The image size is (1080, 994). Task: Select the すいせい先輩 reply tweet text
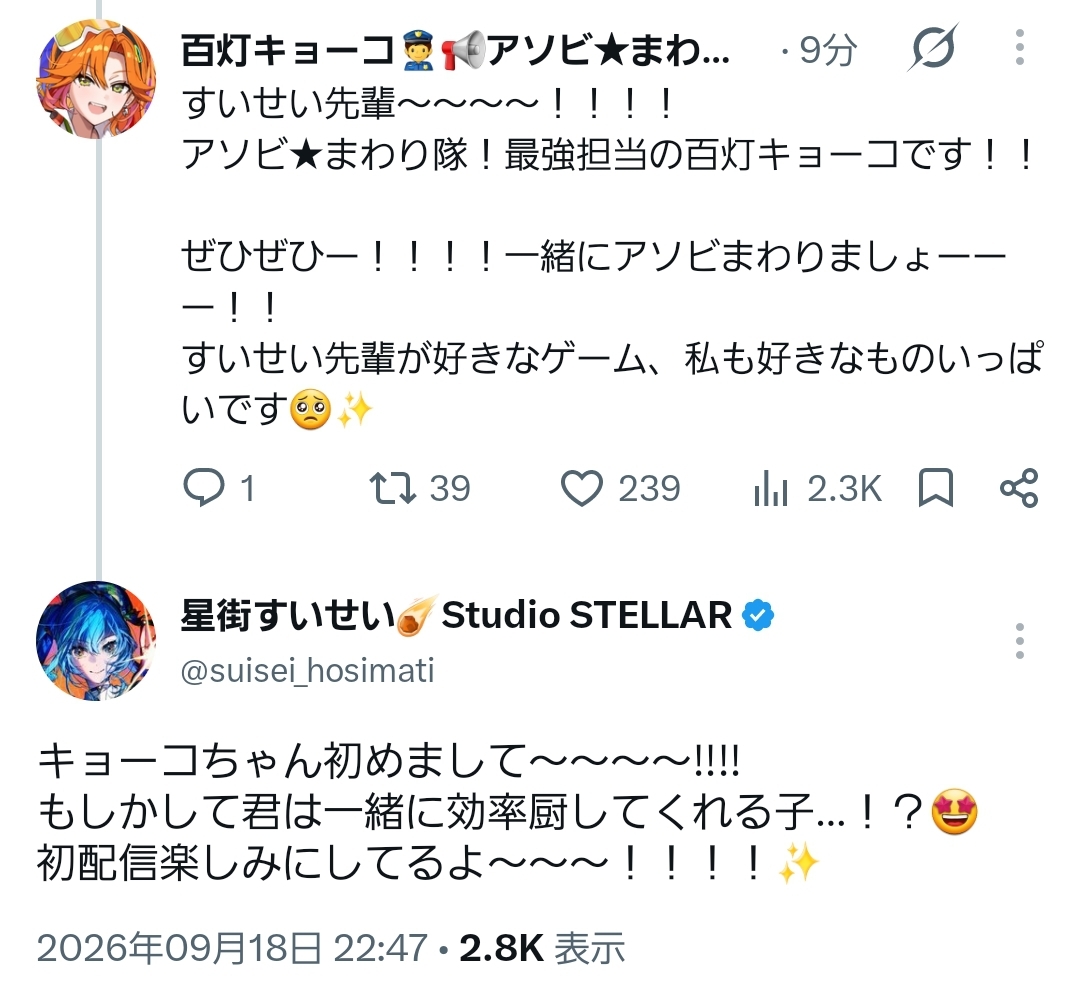coord(612,256)
